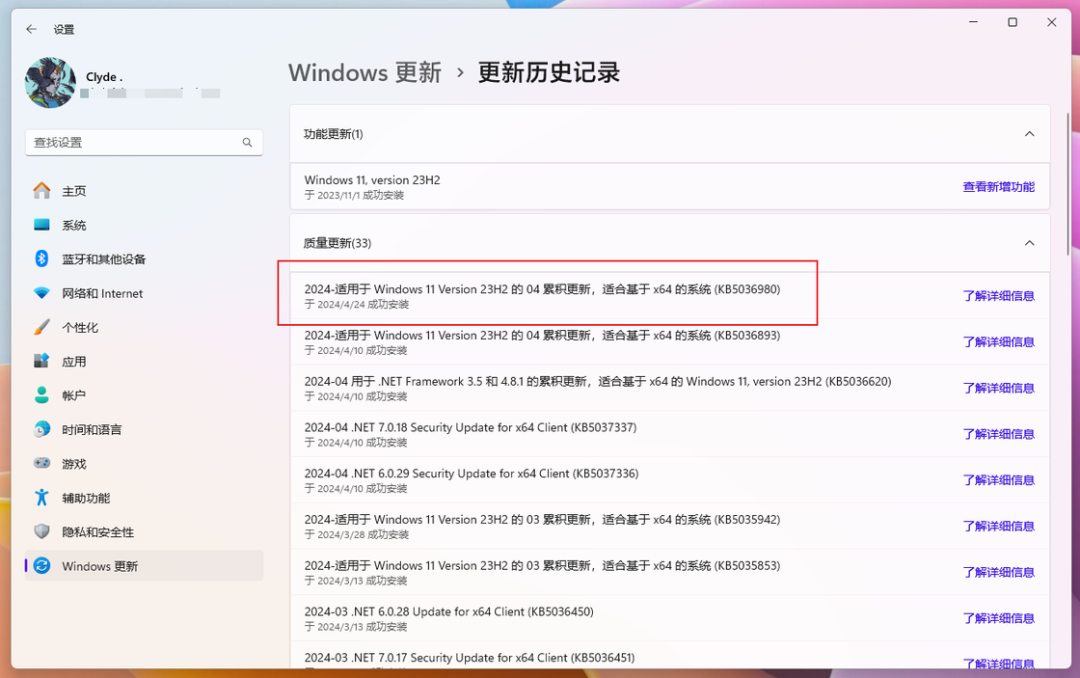Image resolution: width=1080 pixels, height=678 pixels.
Task: Go back to Windows 更新 via breadcrumb
Action: click(x=364, y=72)
